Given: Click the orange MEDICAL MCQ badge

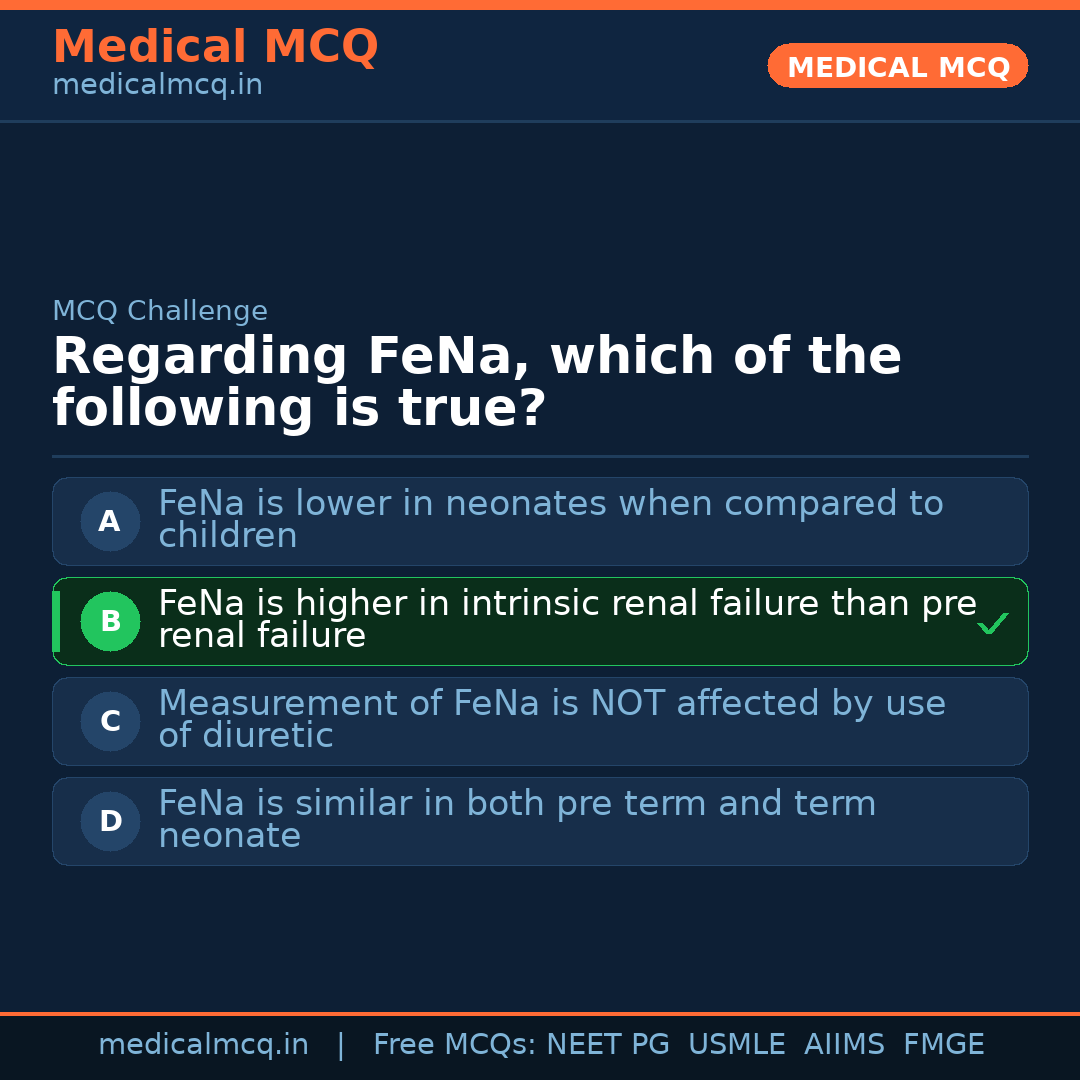Looking at the screenshot, I should tap(897, 66).
